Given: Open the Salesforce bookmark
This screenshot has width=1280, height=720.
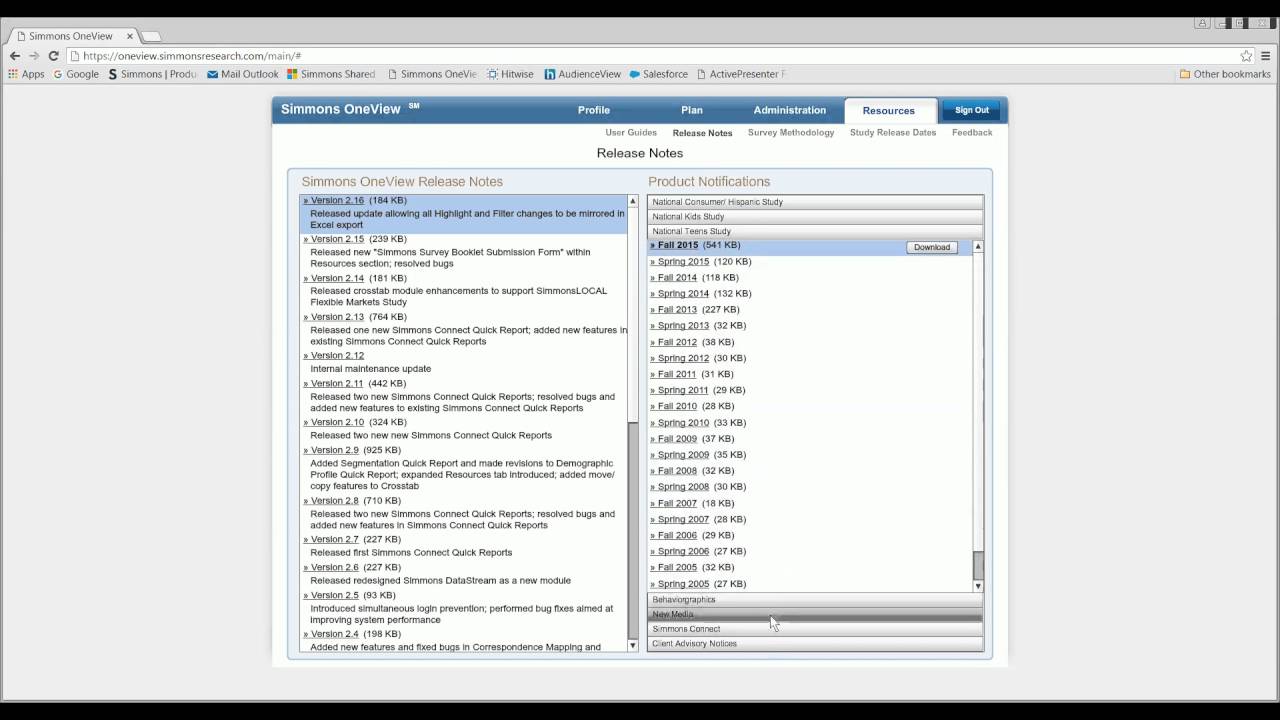Looking at the screenshot, I should pyautogui.click(x=658, y=74).
